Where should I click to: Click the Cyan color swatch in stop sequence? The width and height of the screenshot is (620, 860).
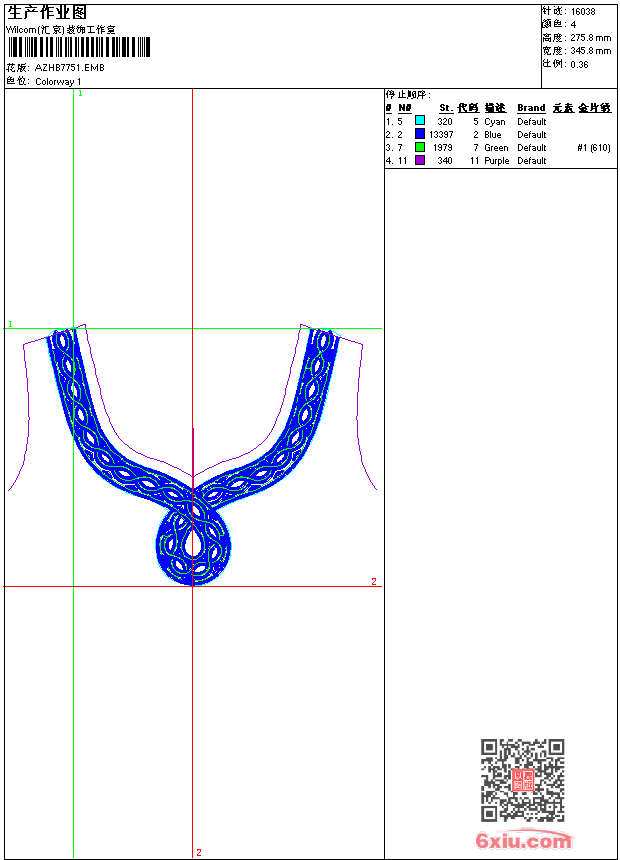(420, 121)
